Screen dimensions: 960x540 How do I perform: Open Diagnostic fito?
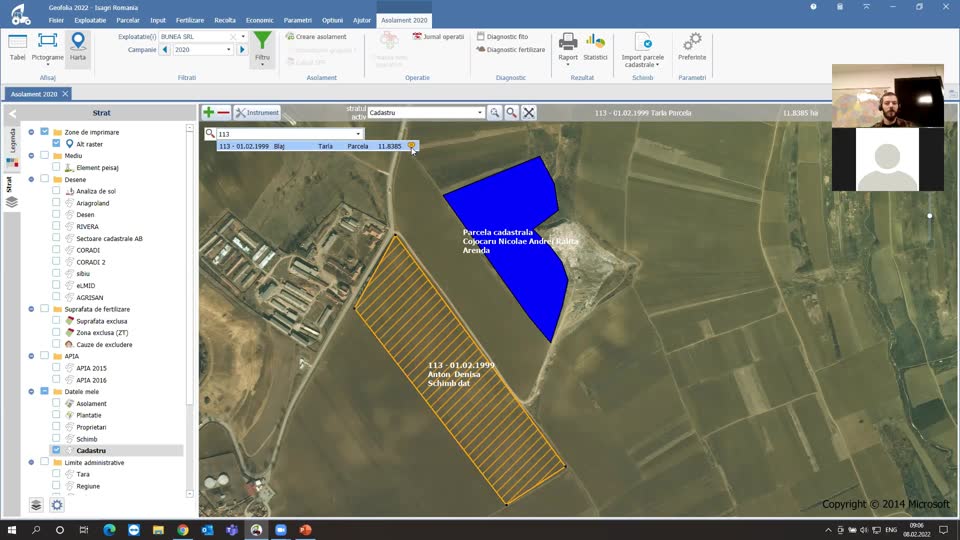coord(503,37)
